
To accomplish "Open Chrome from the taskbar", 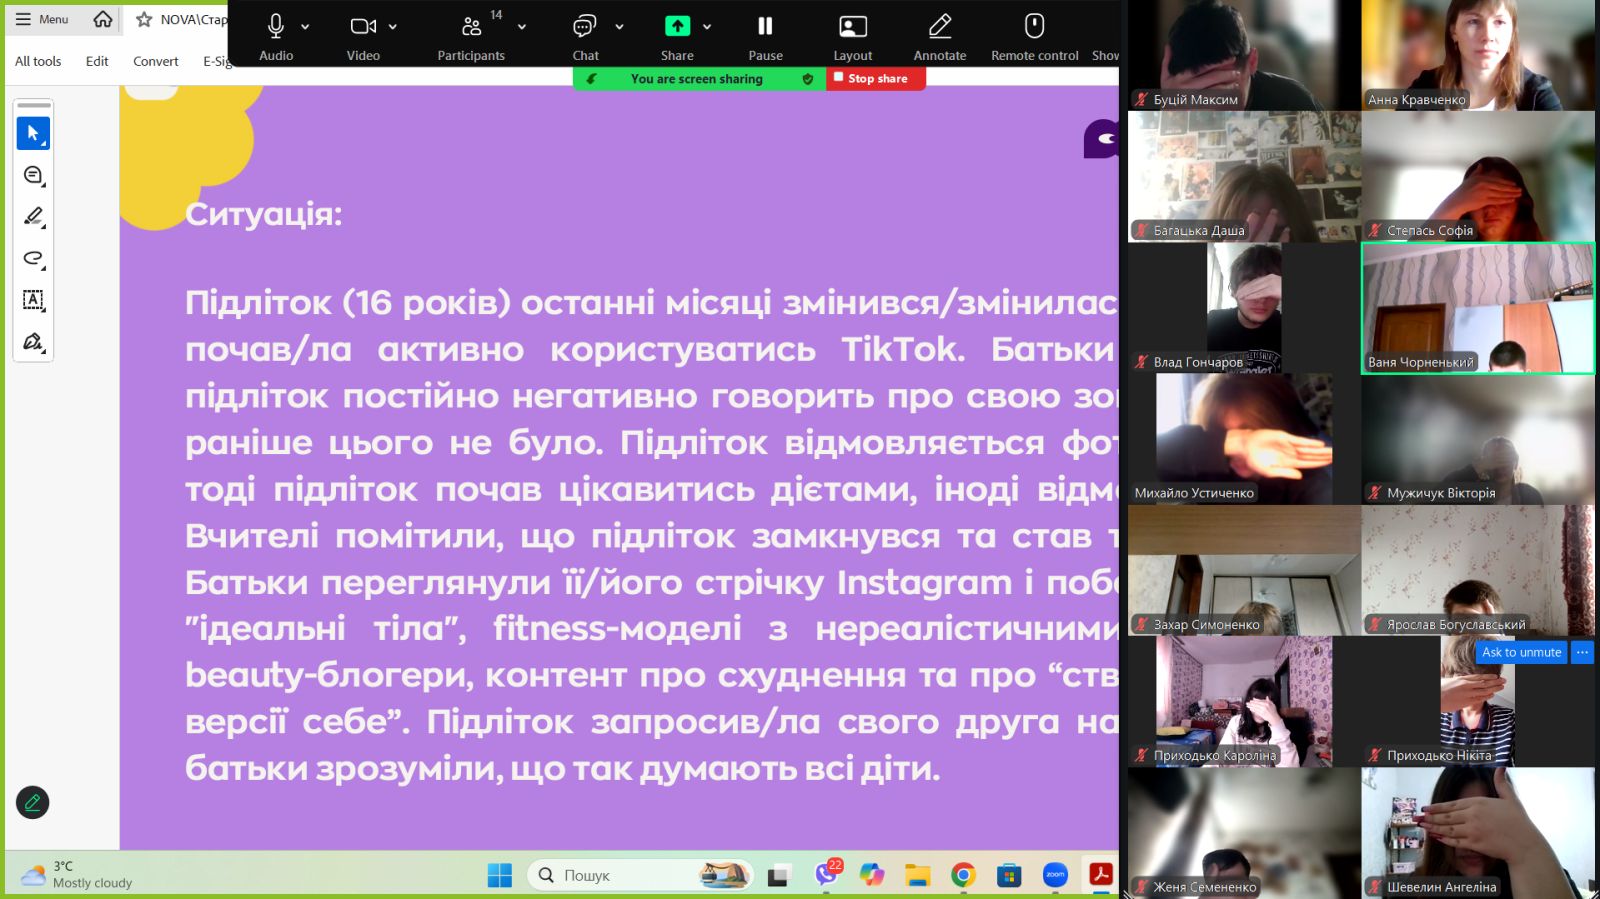I will tap(963, 875).
